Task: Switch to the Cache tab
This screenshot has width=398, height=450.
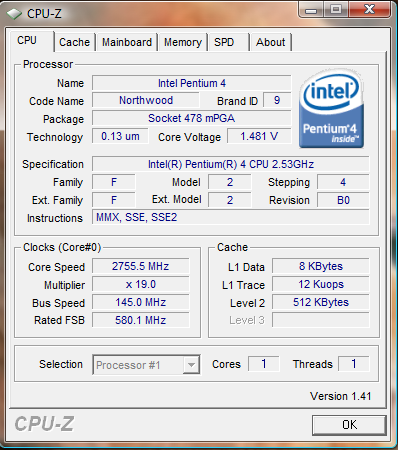Action: (x=75, y=42)
